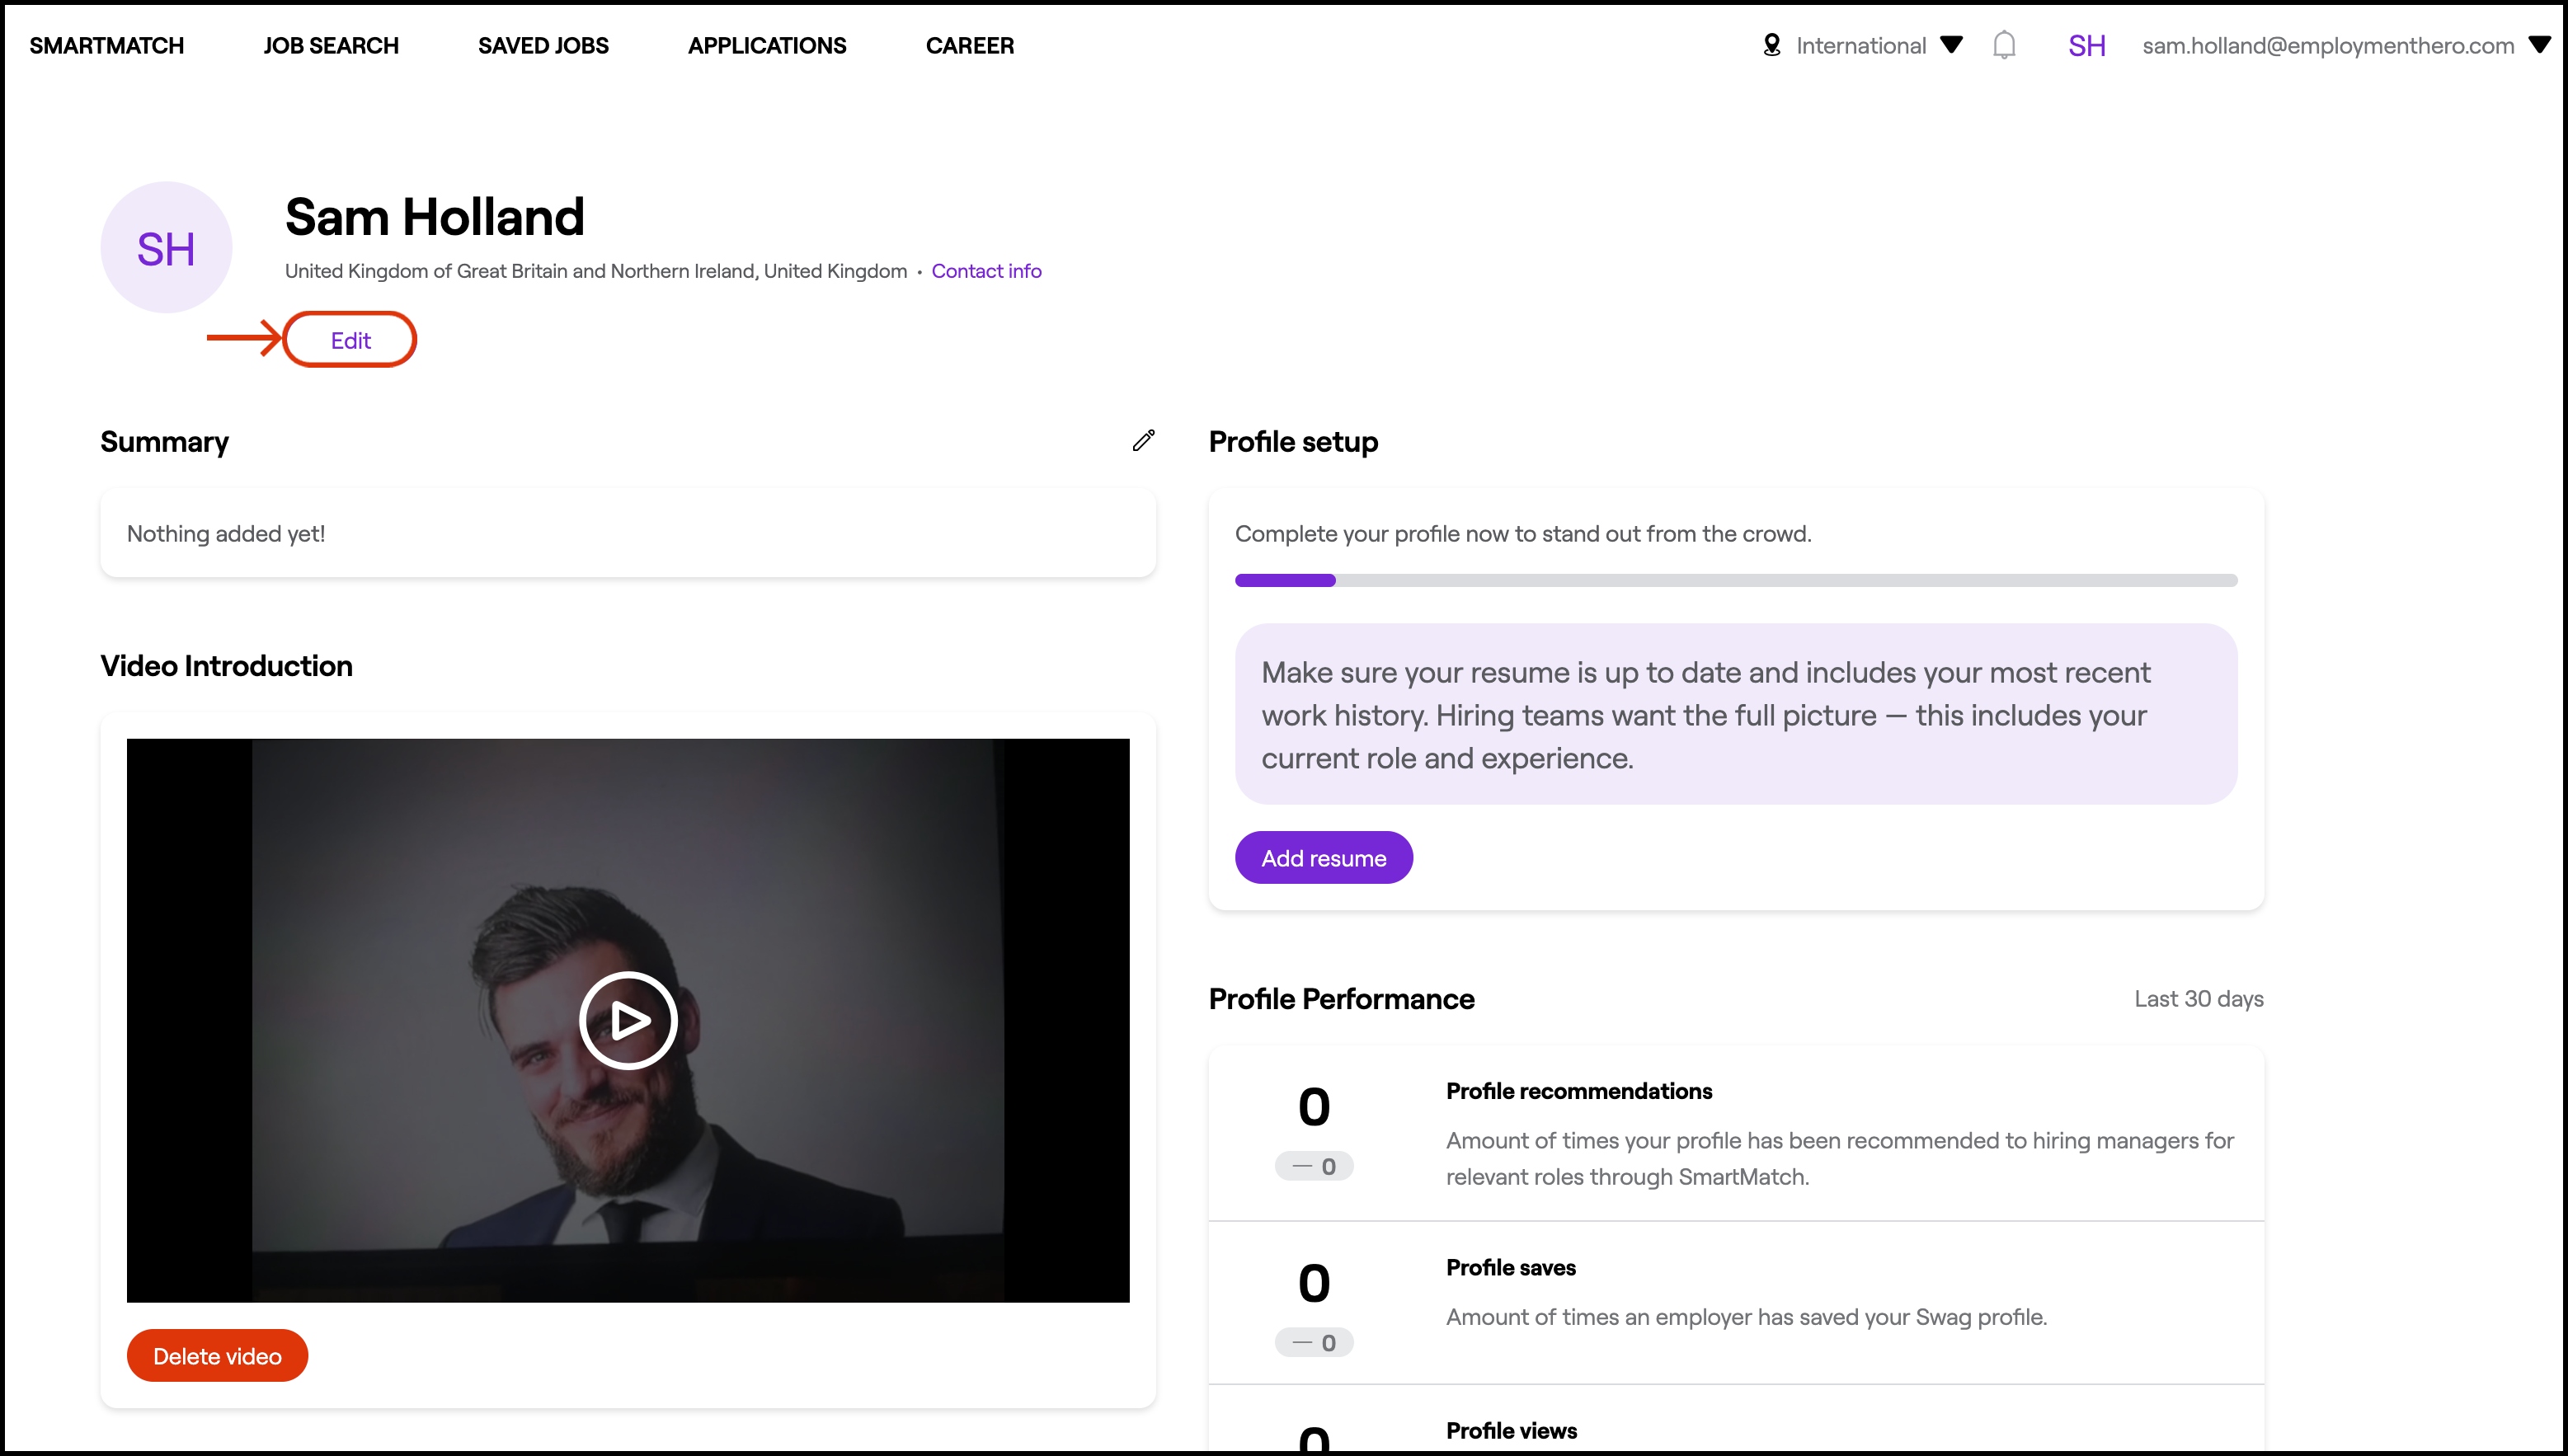Play the video introduction

(628, 1020)
